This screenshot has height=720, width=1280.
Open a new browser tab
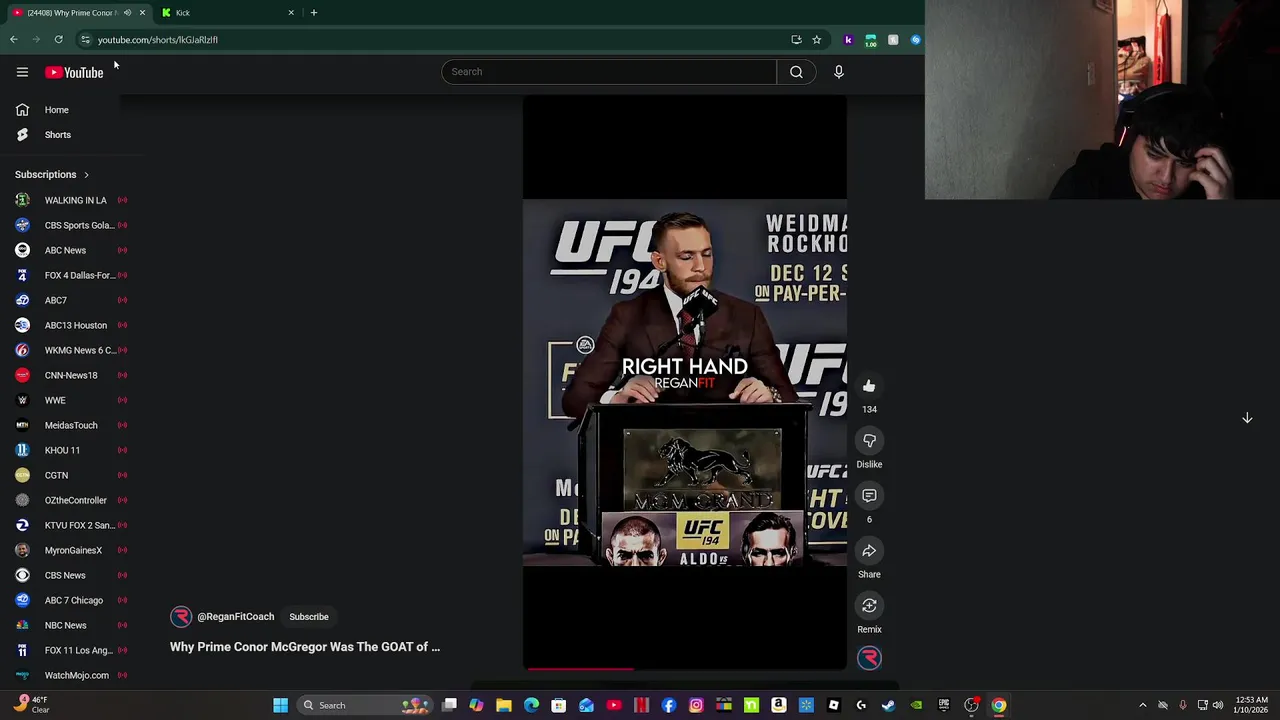click(313, 13)
